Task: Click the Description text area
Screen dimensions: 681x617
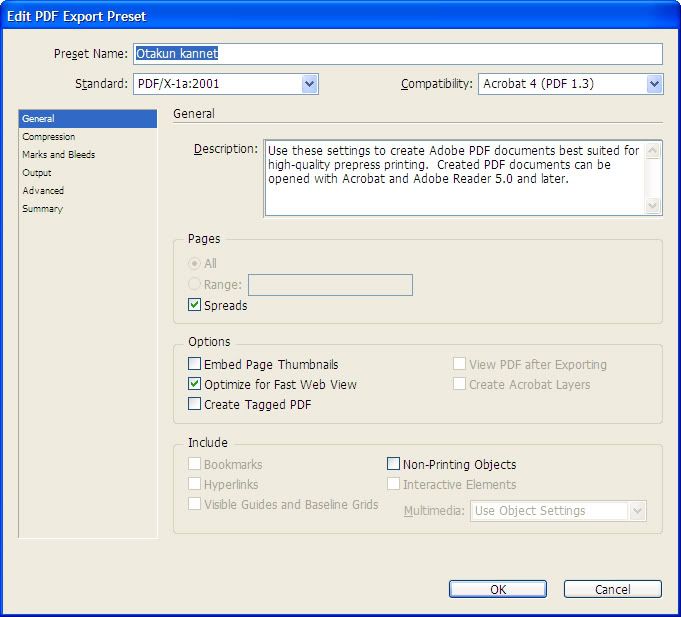Action: point(455,178)
